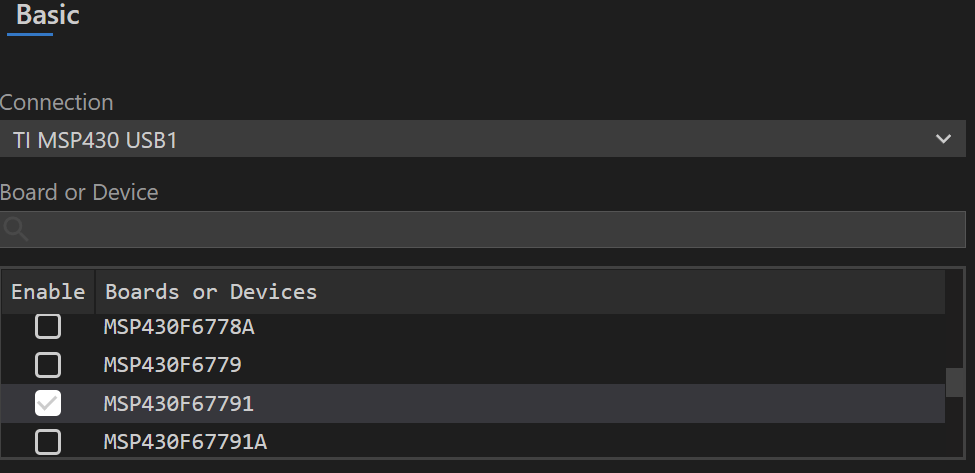Switch to the Basic tab
The height and width of the screenshot is (473, 975).
pos(47,16)
